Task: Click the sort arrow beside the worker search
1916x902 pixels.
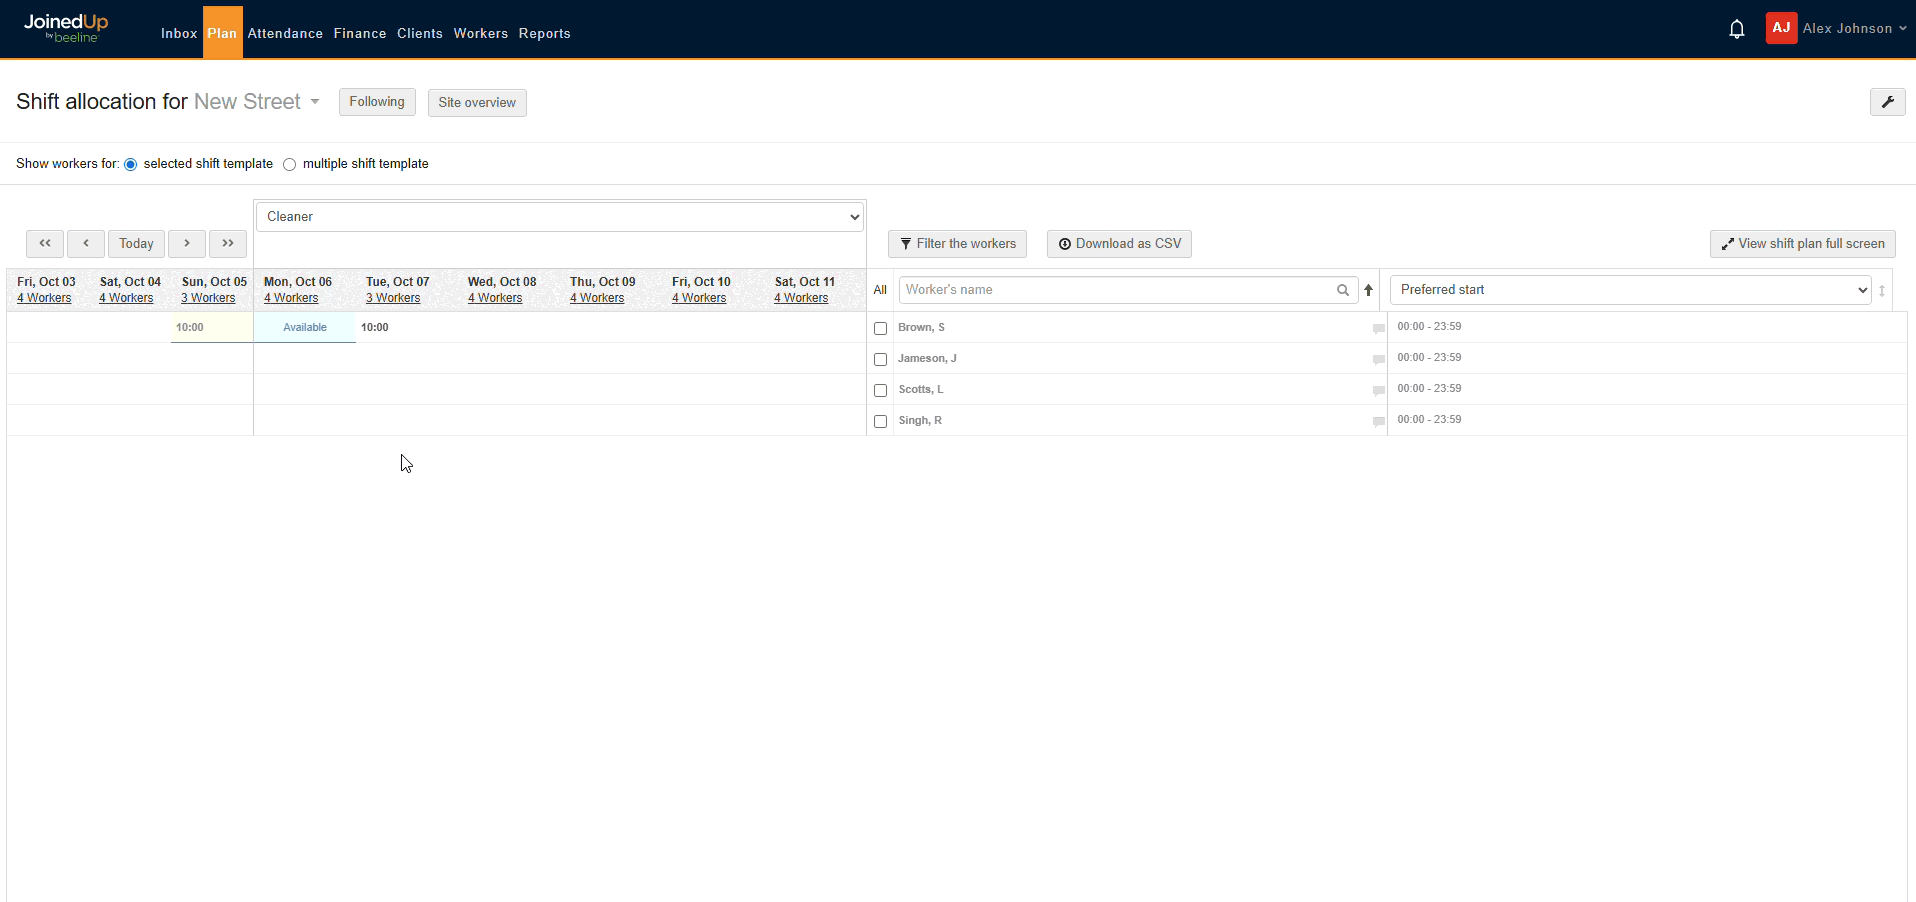Action: (x=1369, y=290)
